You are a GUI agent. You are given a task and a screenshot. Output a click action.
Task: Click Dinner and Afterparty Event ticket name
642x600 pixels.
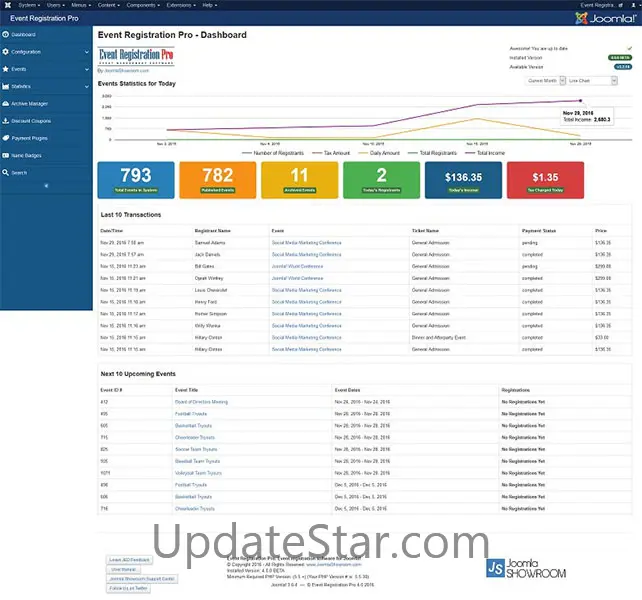click(439, 337)
